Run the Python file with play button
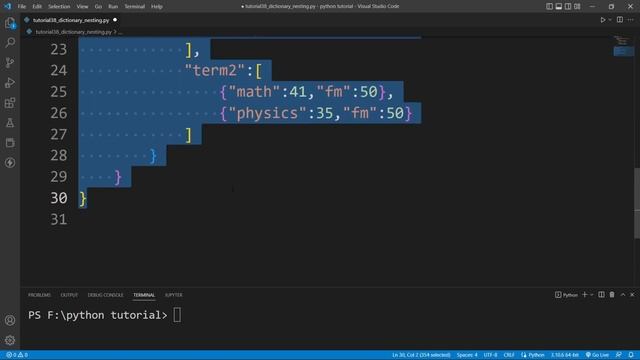The width and height of the screenshot is (640, 360). pos(602,20)
